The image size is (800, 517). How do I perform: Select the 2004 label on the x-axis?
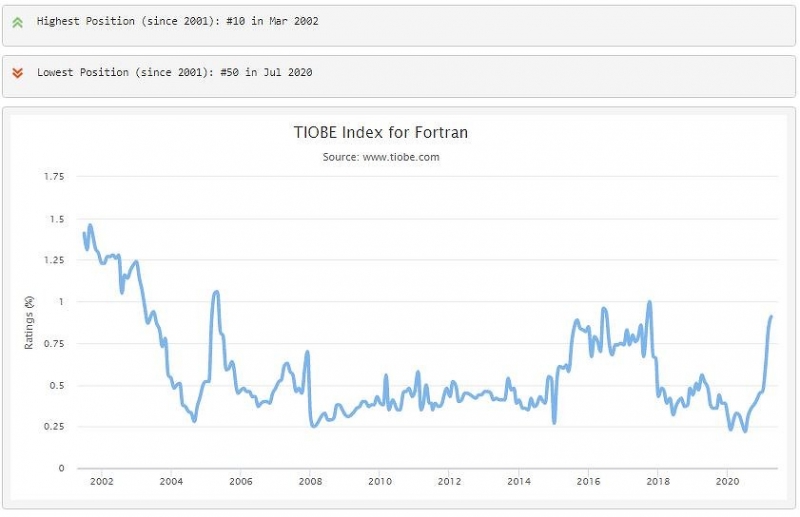pyautogui.click(x=170, y=482)
